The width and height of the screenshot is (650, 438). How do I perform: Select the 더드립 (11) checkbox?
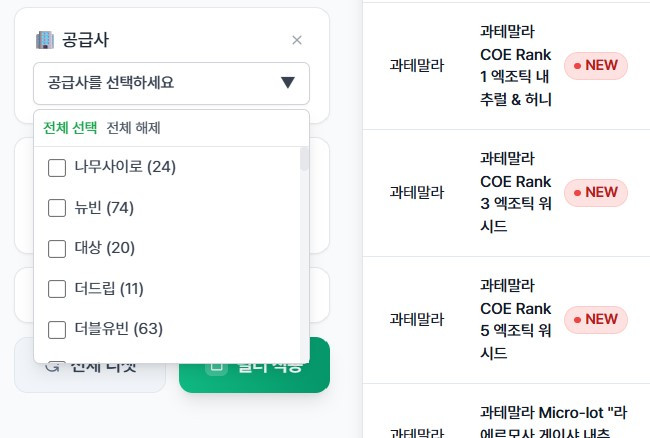[x=57, y=289]
